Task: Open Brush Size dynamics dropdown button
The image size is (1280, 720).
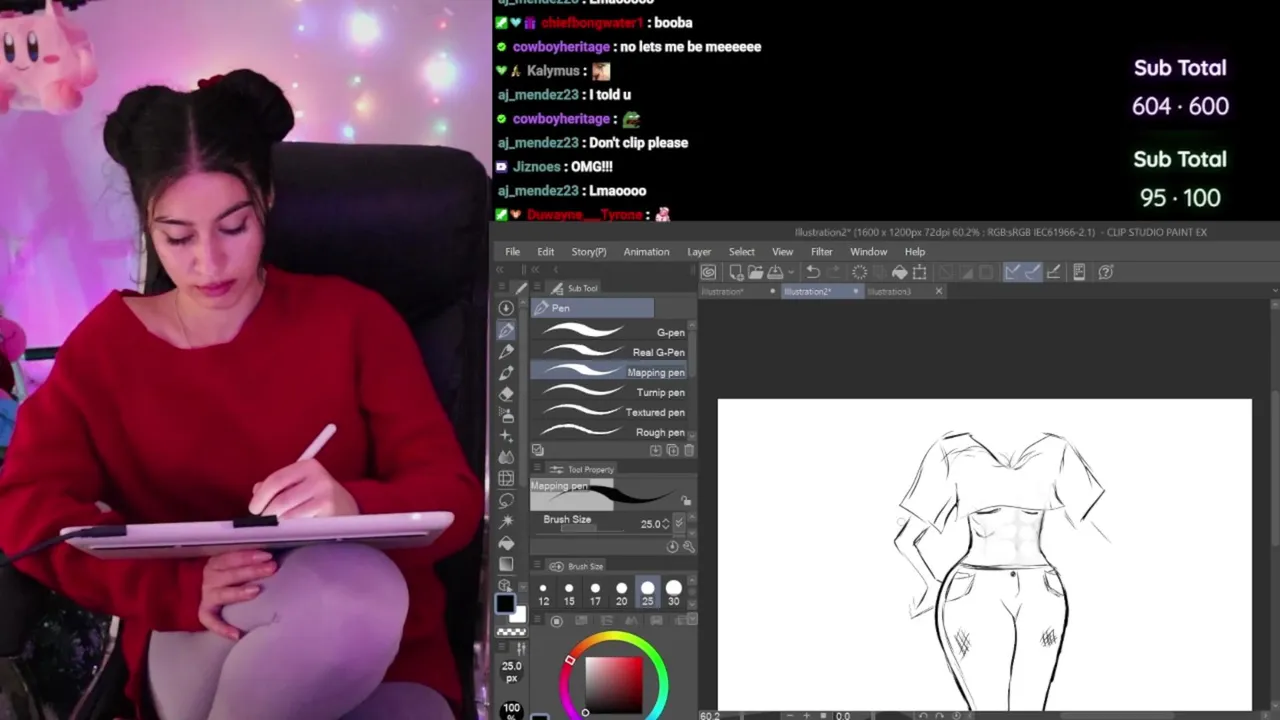Action: pos(680,523)
